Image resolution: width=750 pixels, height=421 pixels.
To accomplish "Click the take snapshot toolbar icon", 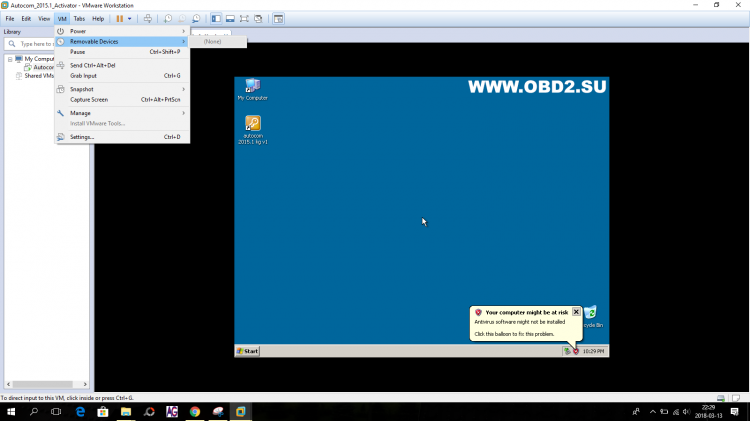I will coord(168,19).
